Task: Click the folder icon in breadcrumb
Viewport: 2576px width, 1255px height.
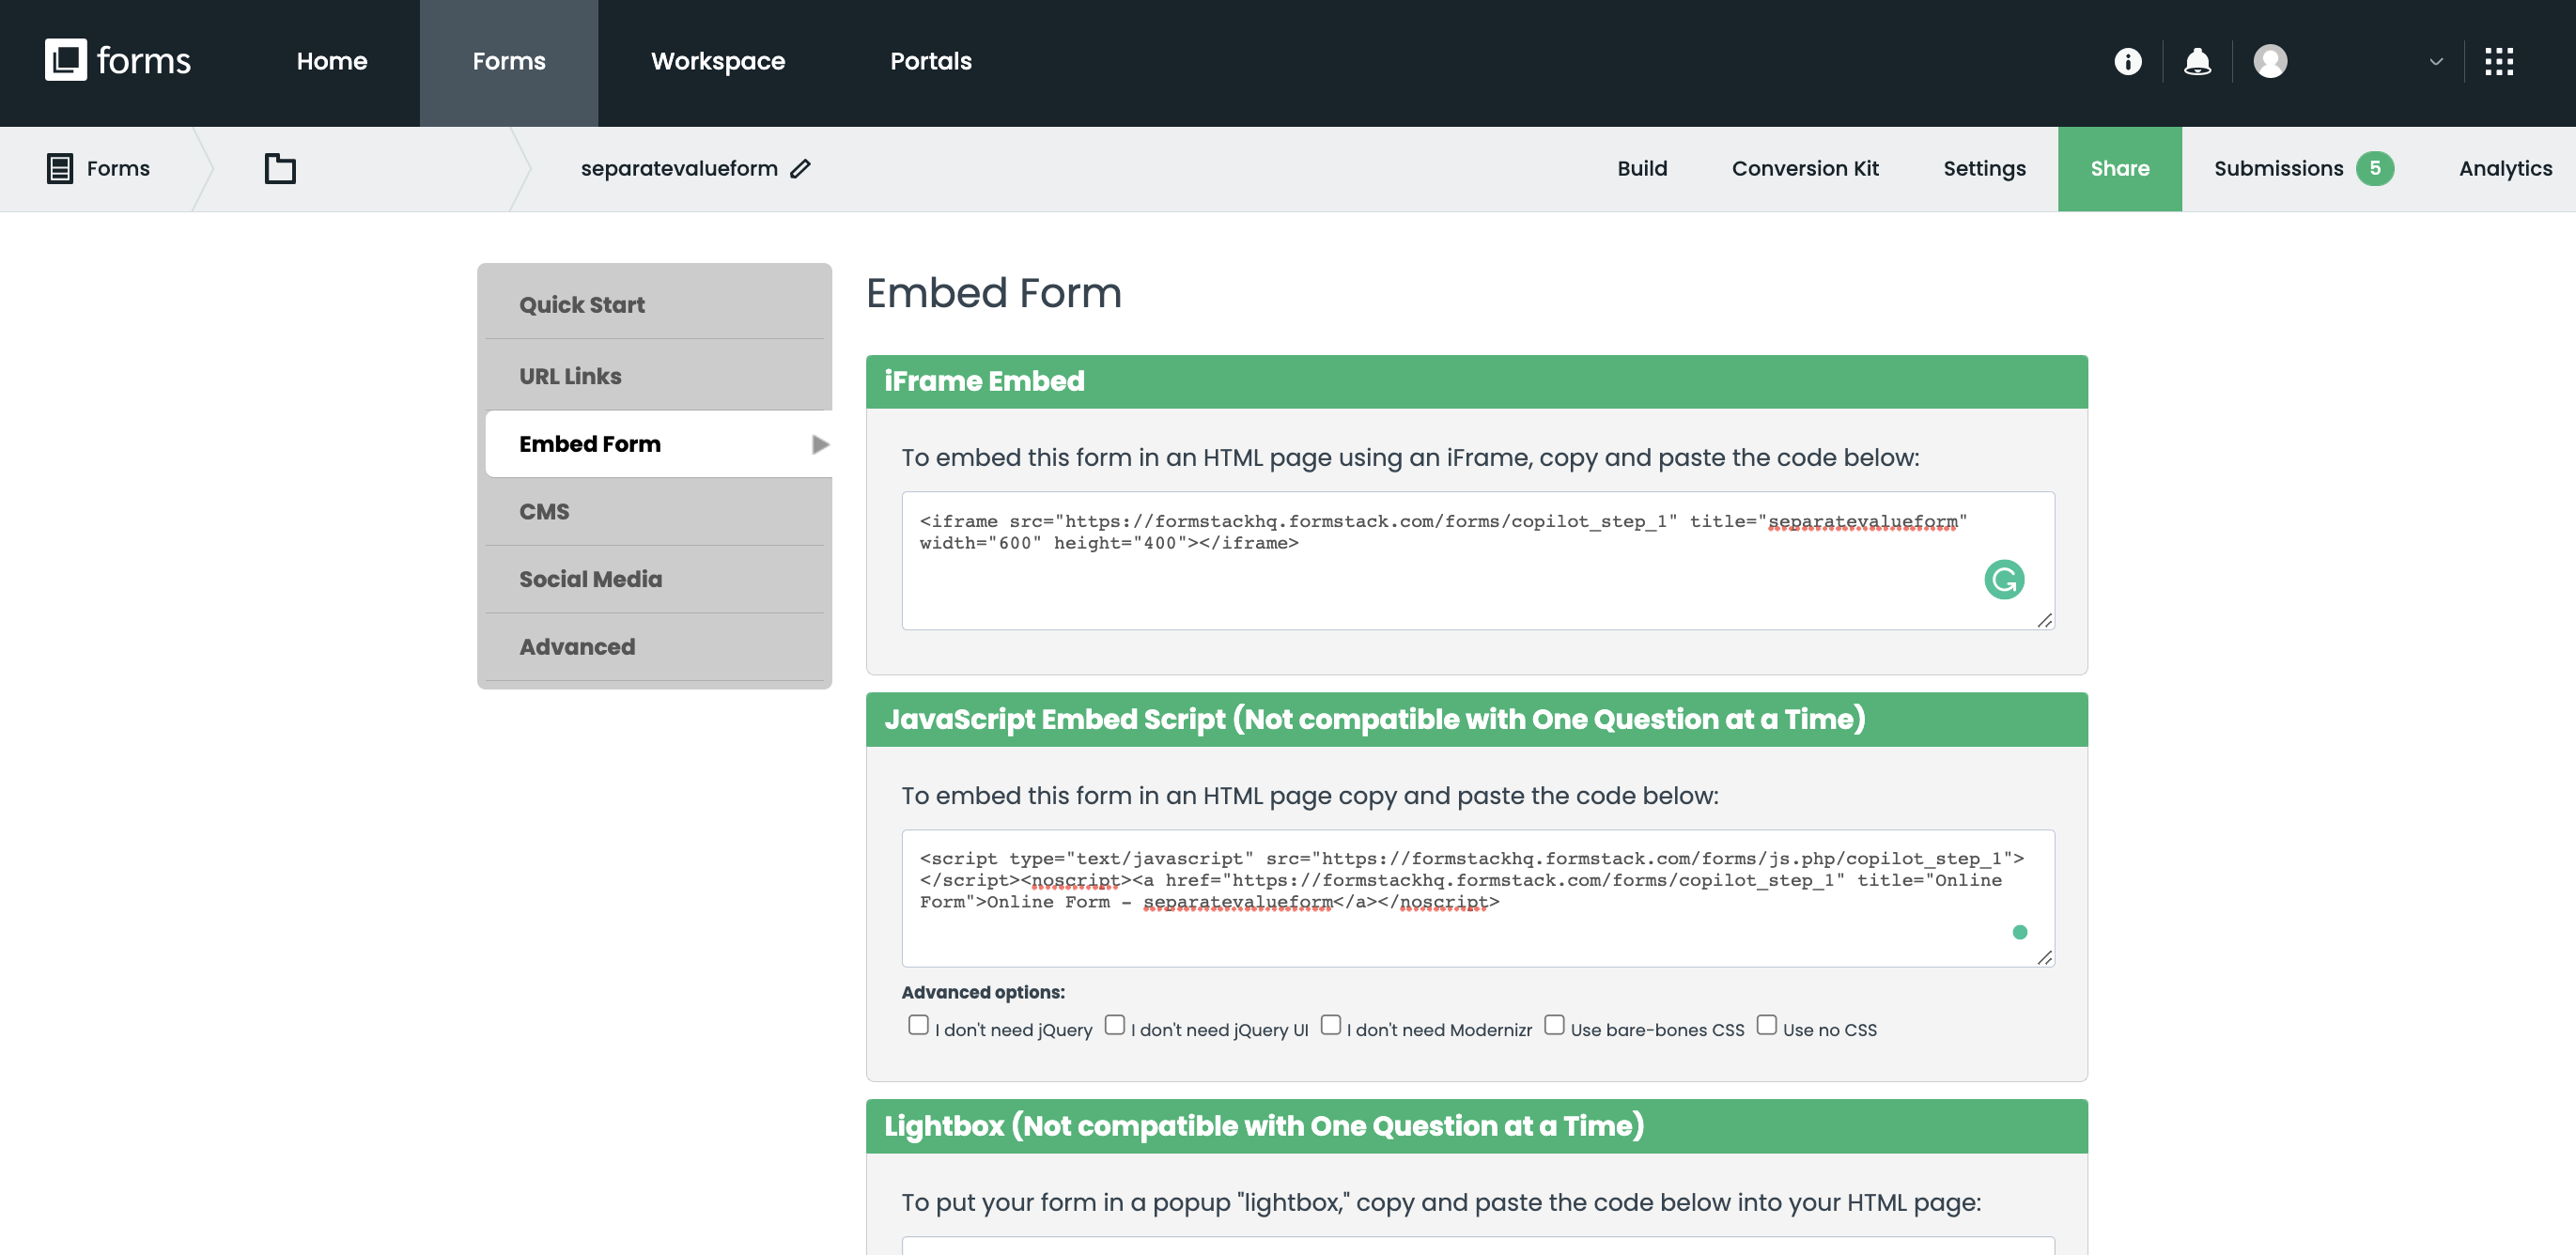Action: (x=280, y=168)
